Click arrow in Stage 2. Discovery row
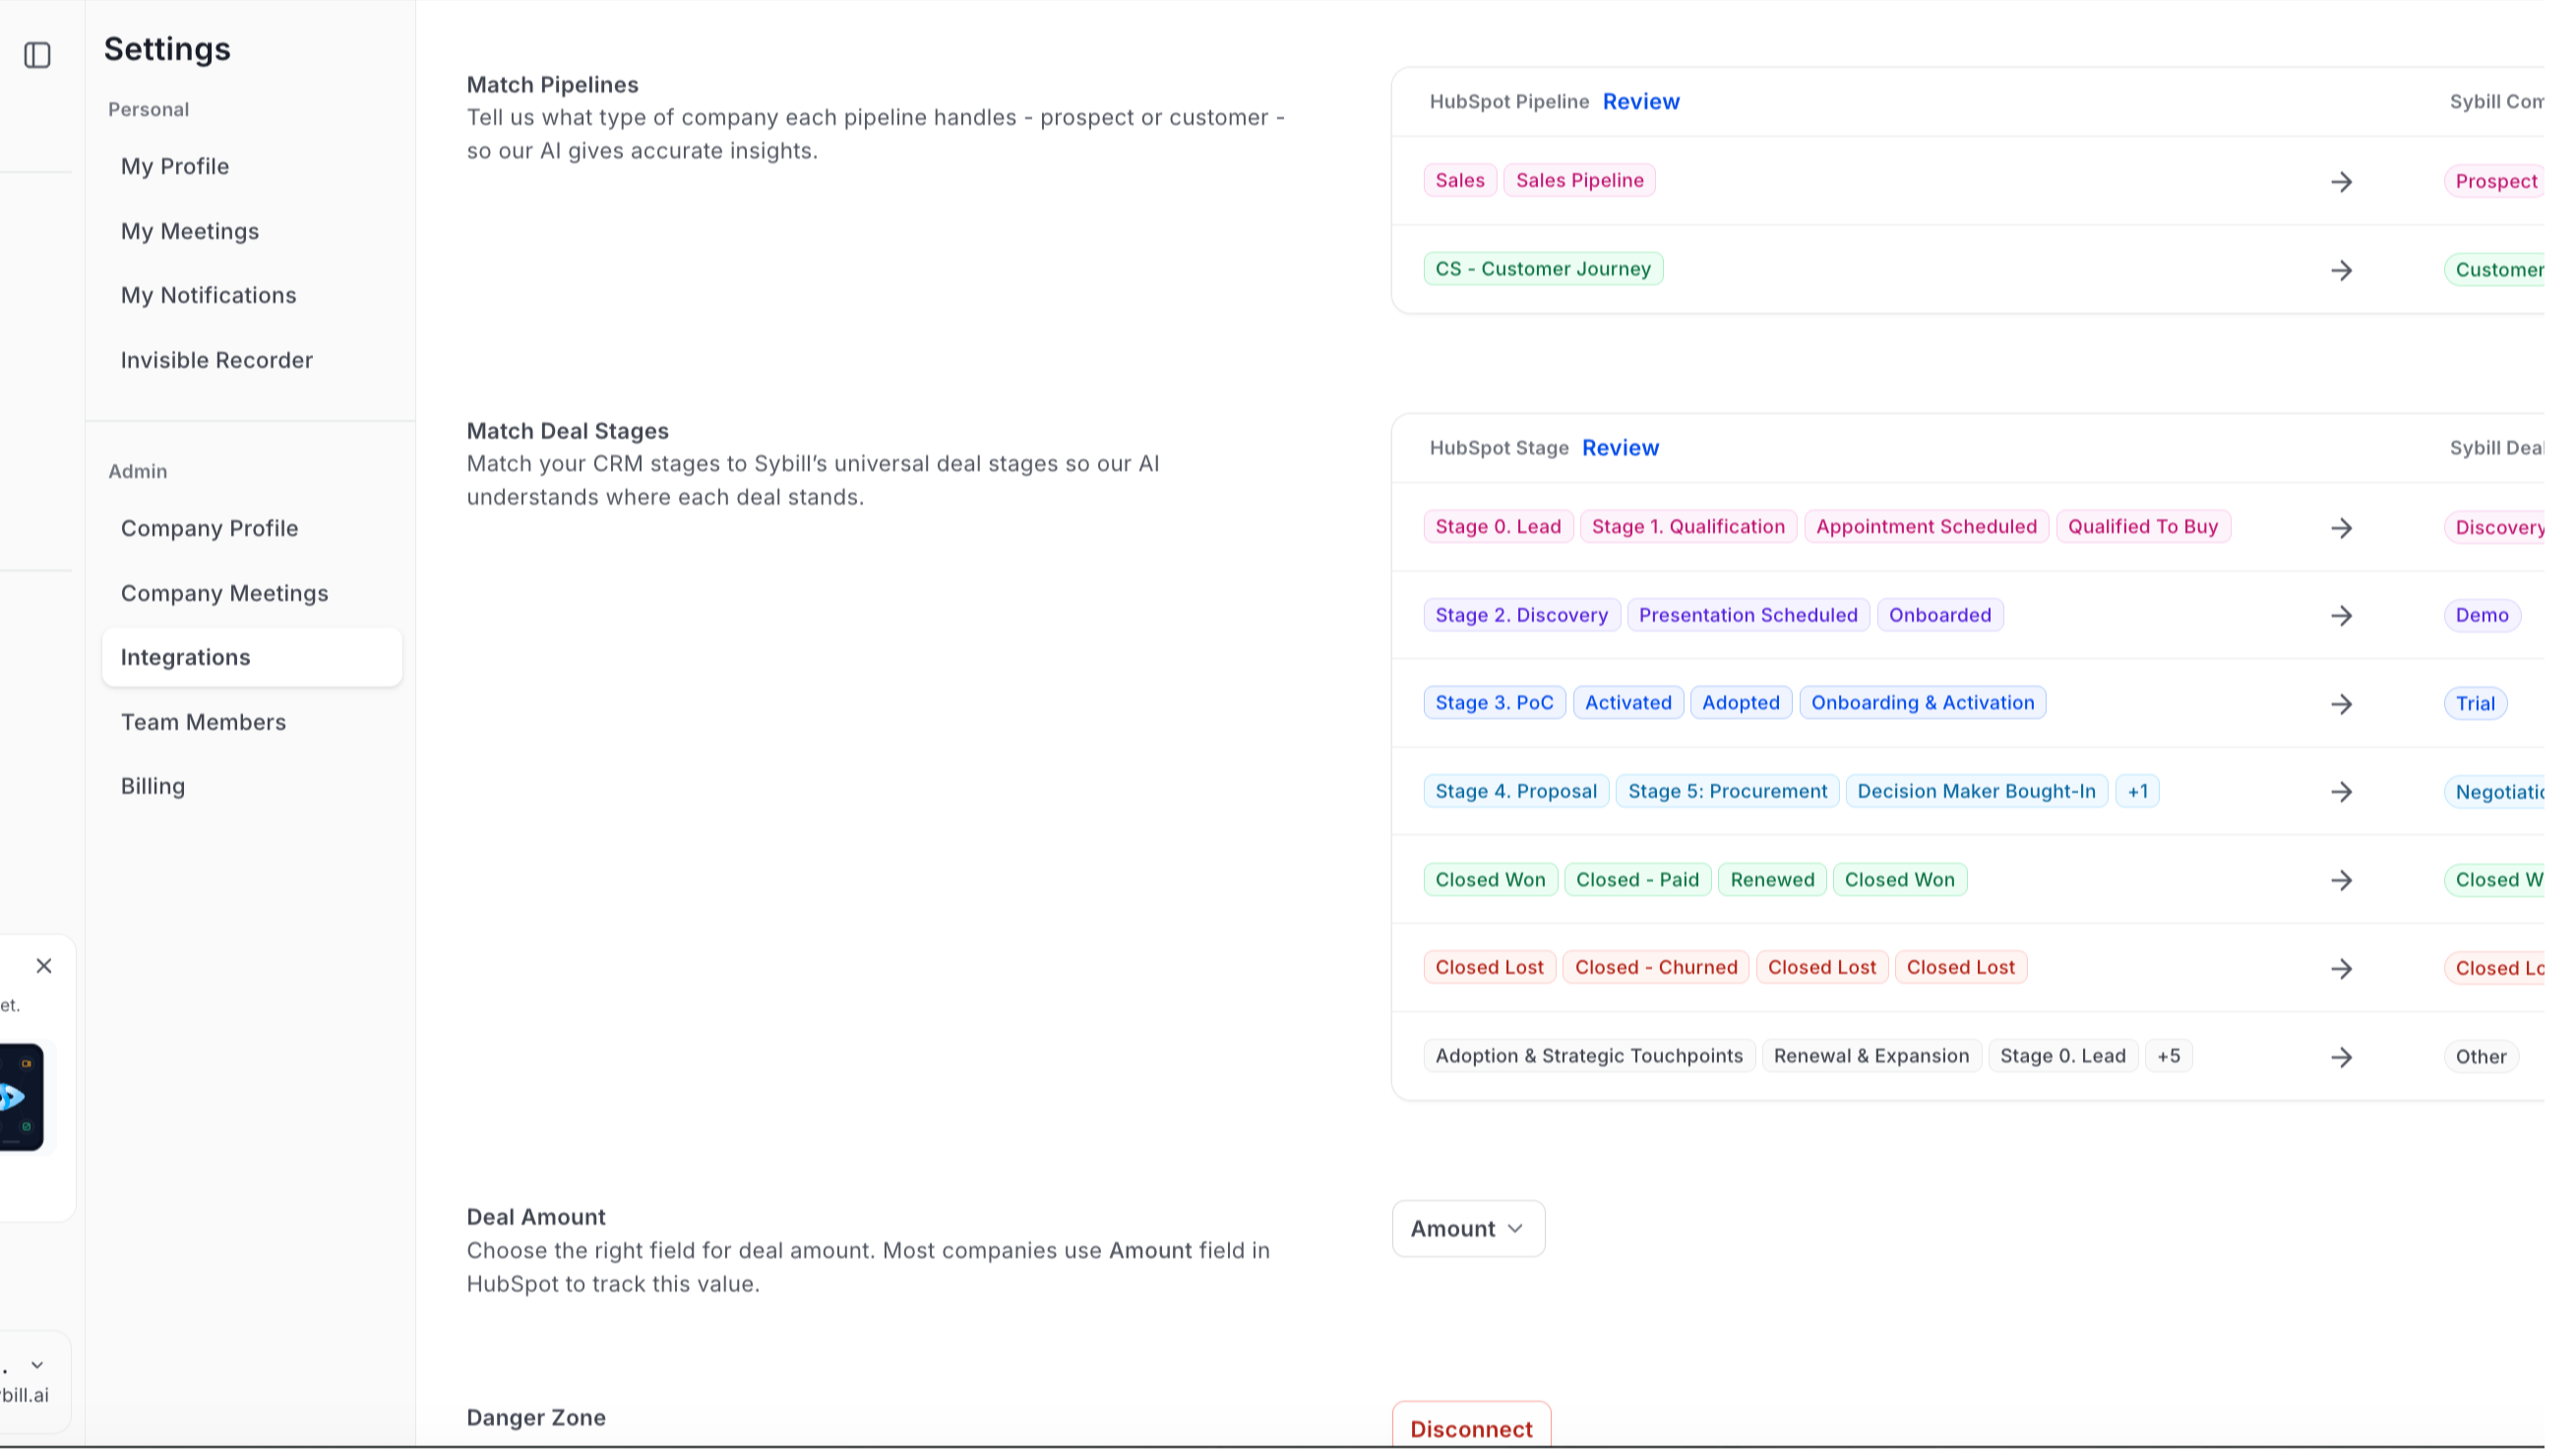This screenshot has width=2576, height=1449. (2341, 616)
